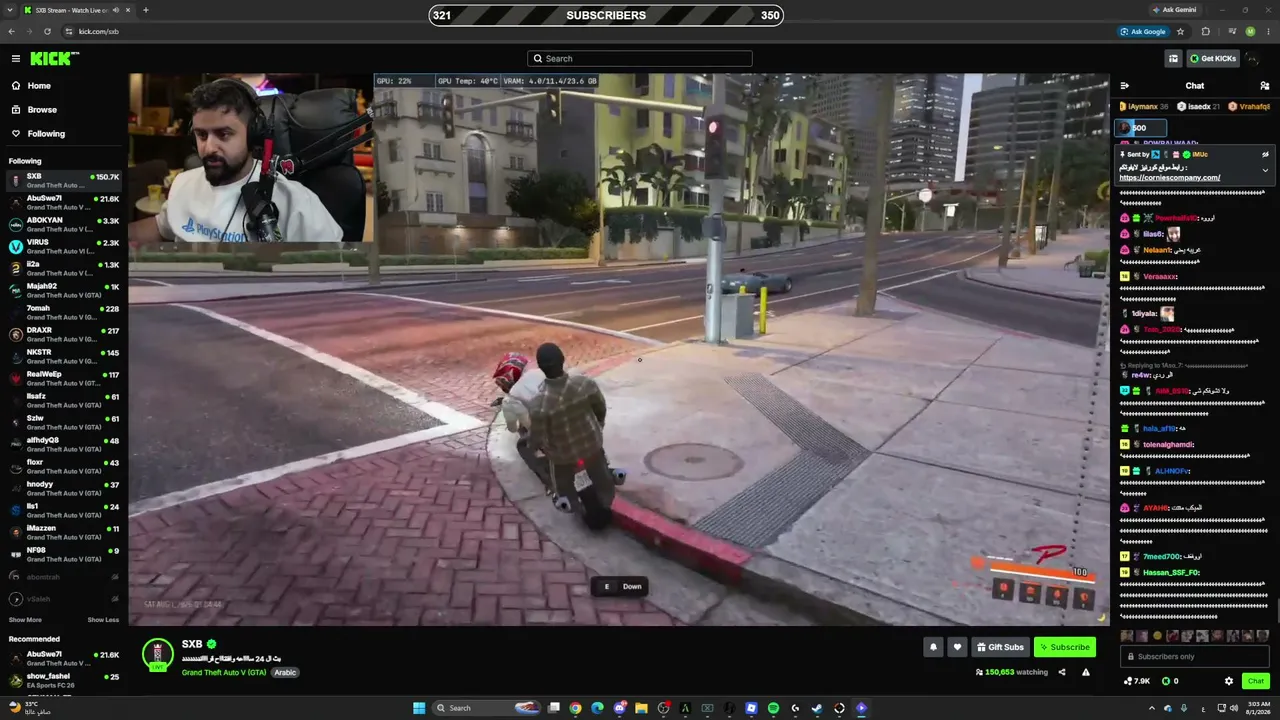Screen dimensions: 1280x720
Task: Open show_fashel in Recommended list
Action: click(x=64, y=681)
